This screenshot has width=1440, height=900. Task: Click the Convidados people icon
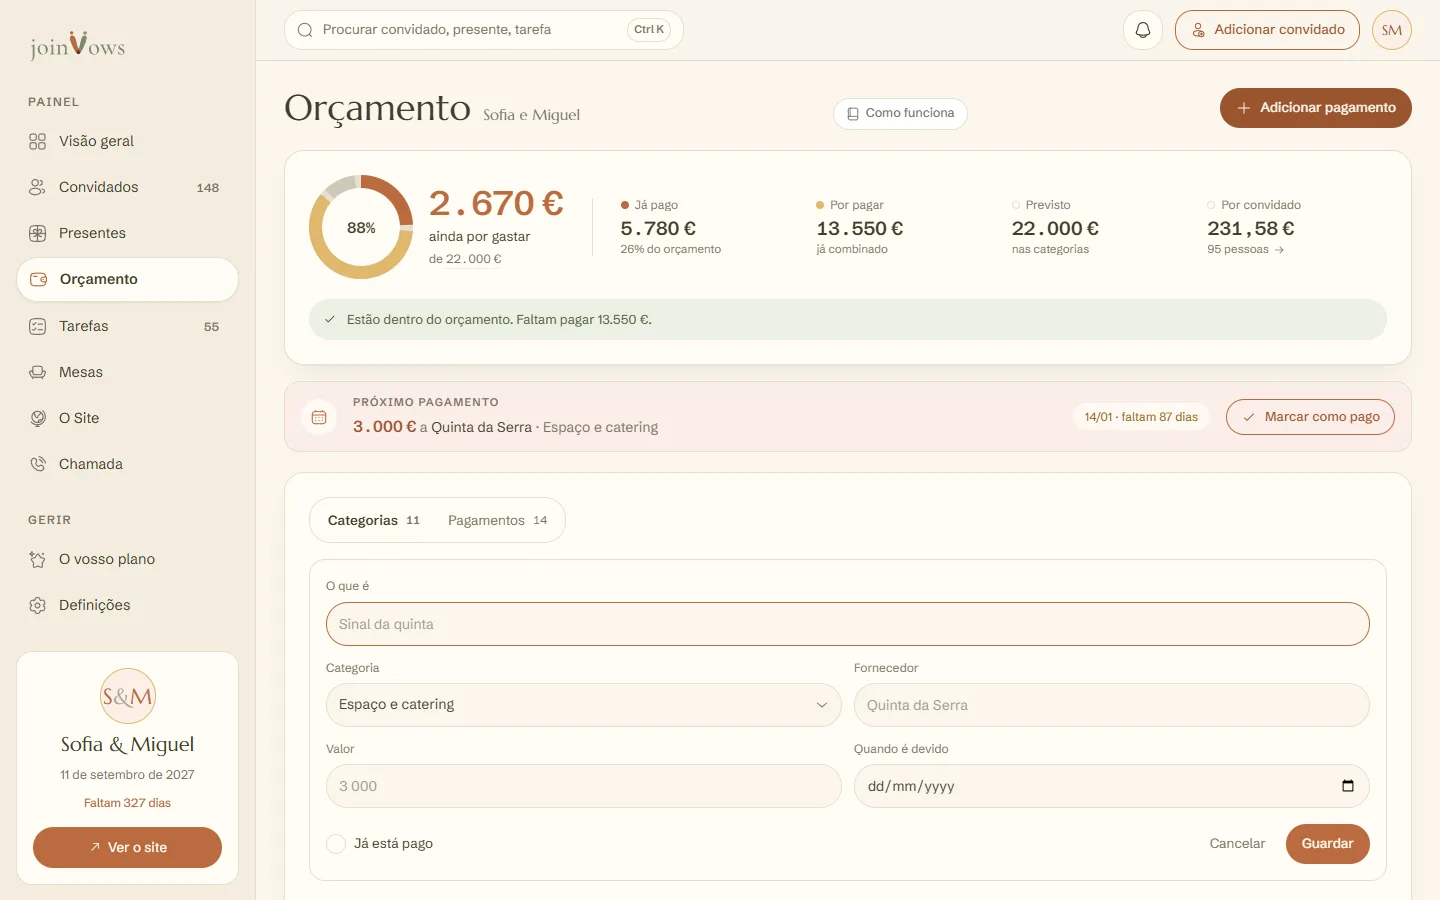[x=38, y=188]
